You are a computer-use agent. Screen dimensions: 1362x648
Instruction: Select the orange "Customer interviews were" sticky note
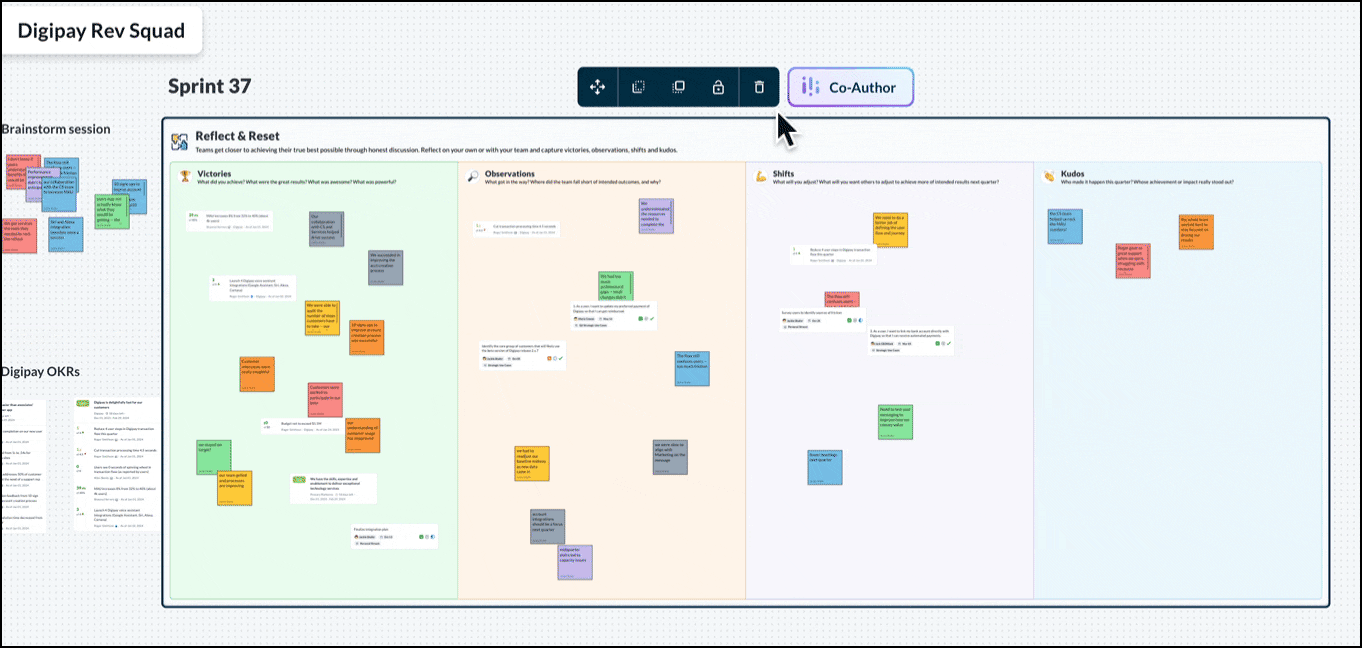tap(257, 374)
